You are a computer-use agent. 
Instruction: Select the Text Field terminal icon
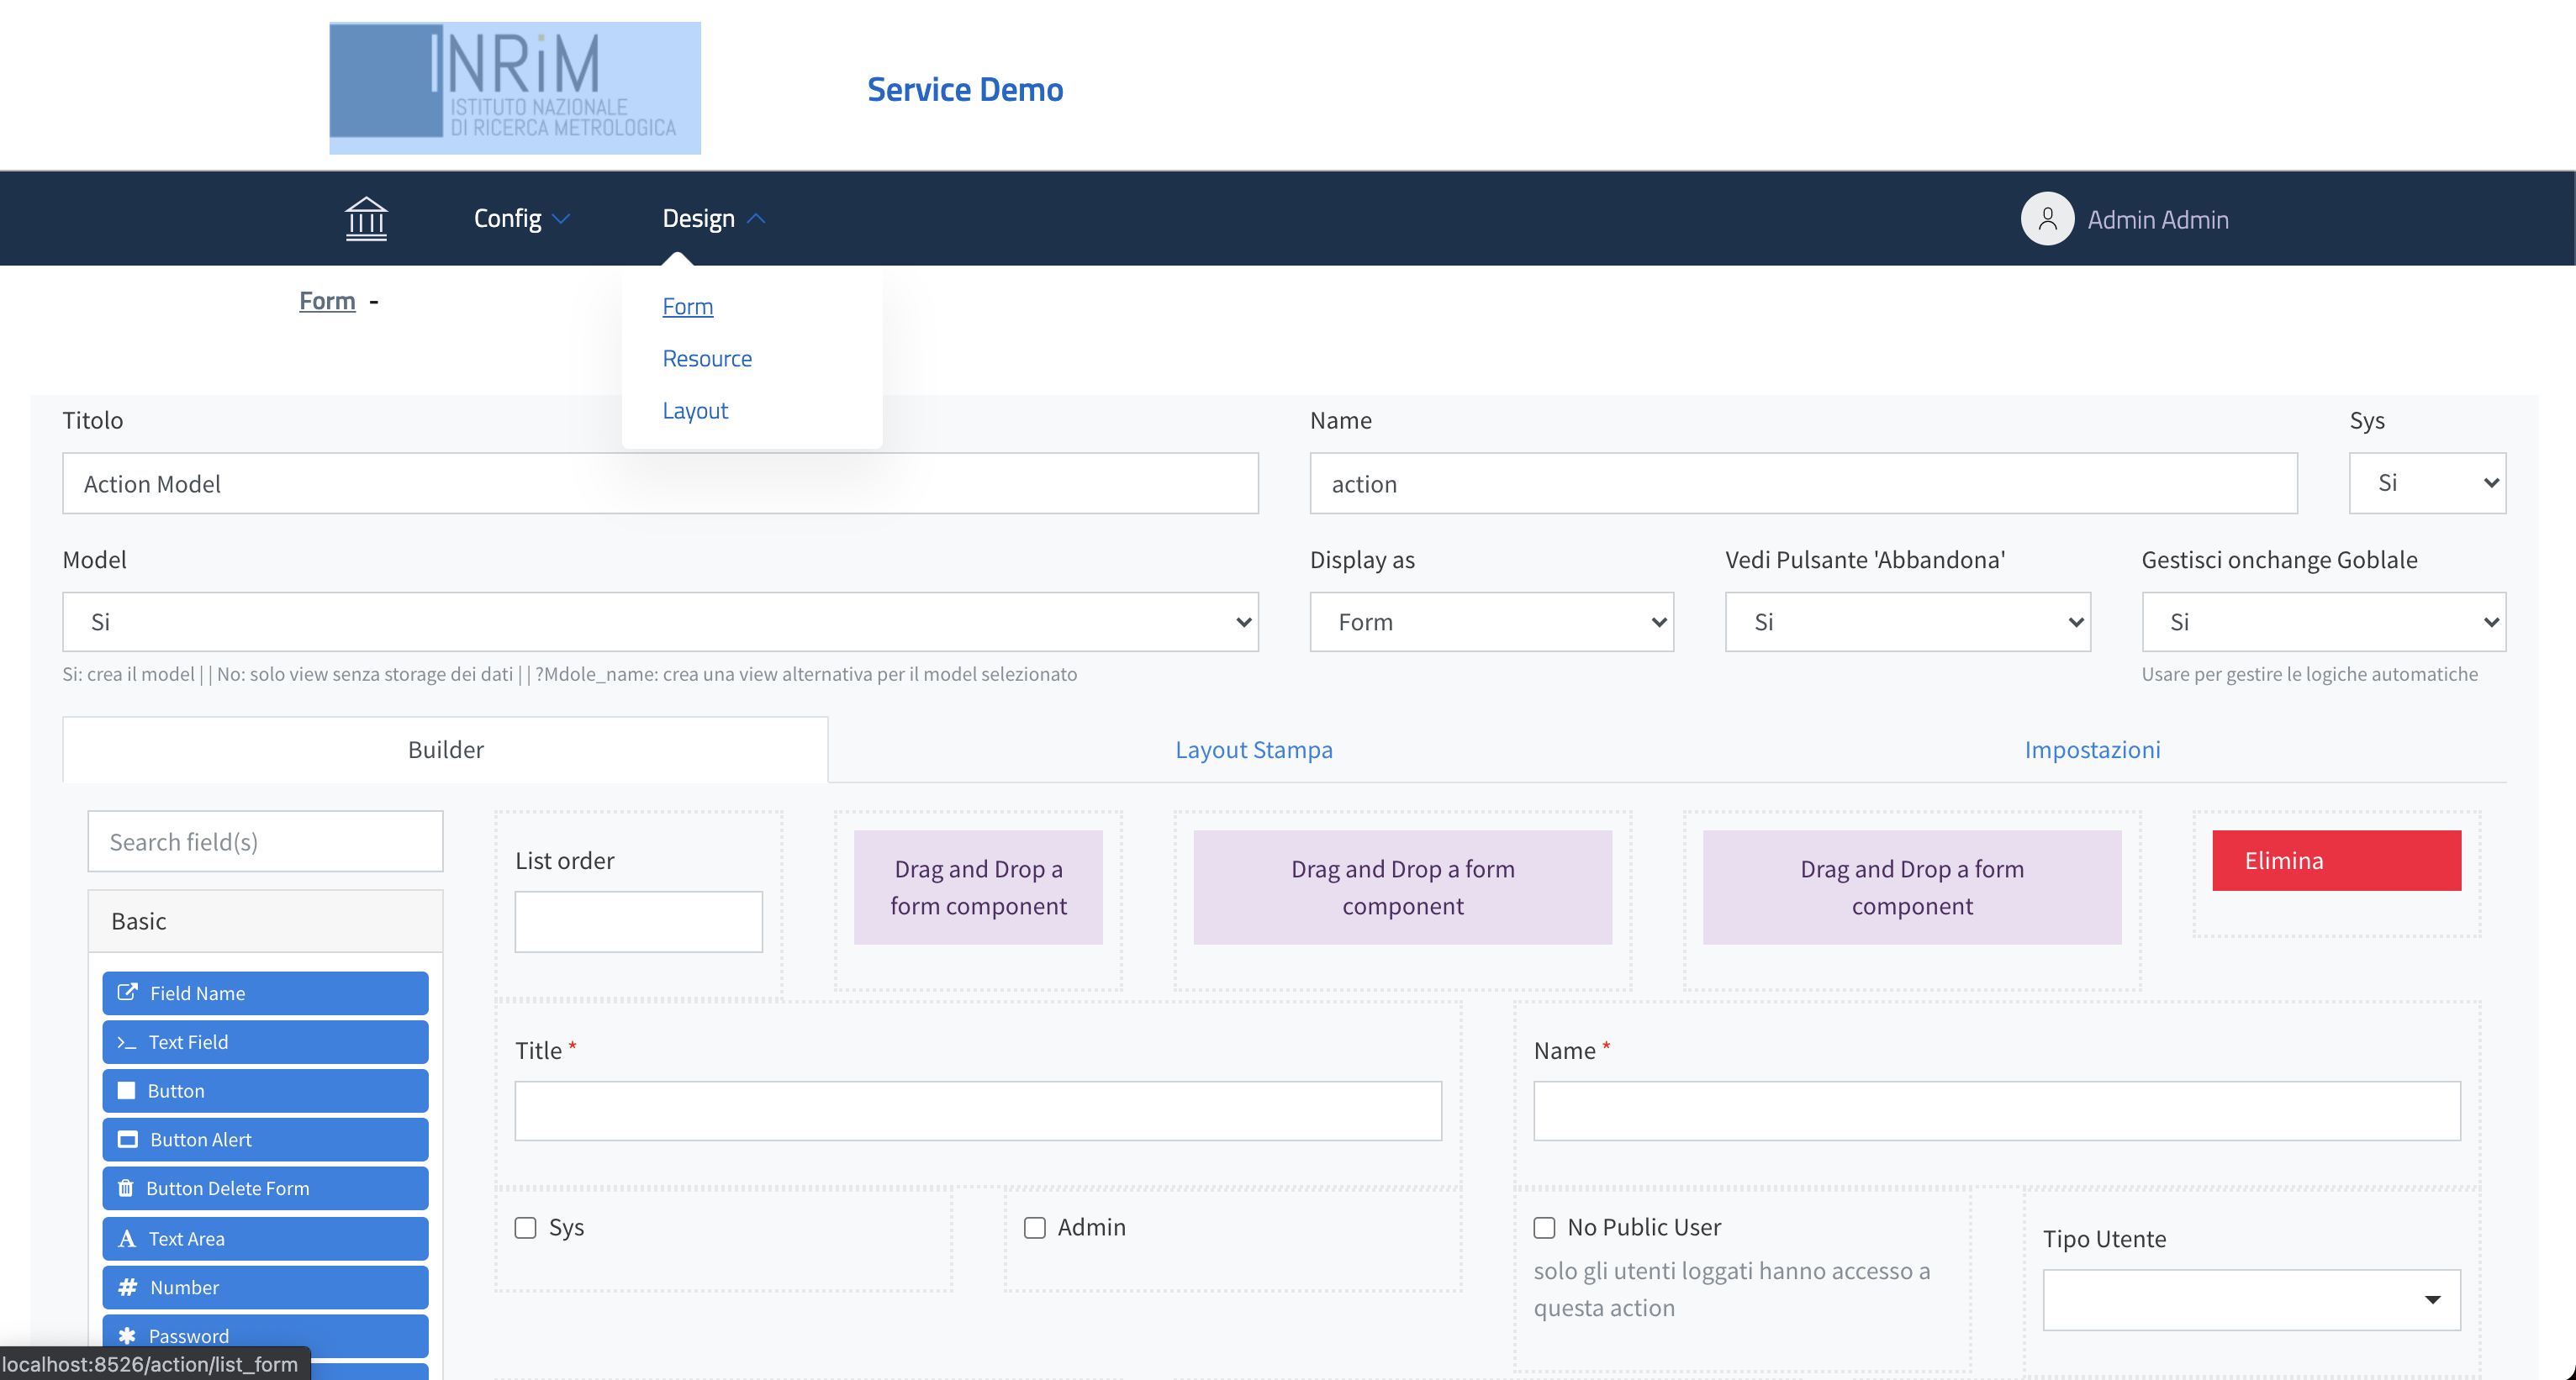[126, 1042]
